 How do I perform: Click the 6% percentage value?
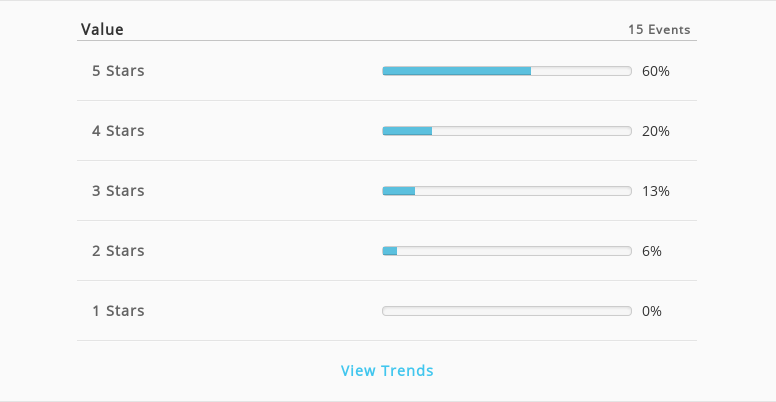[652, 251]
